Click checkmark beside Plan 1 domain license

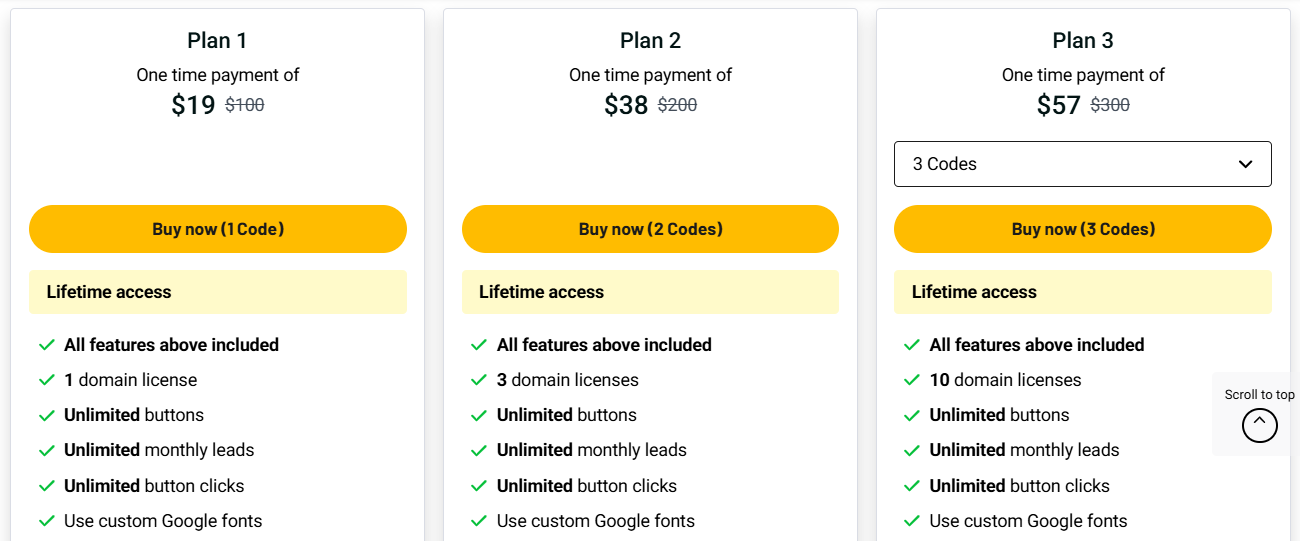(46, 380)
